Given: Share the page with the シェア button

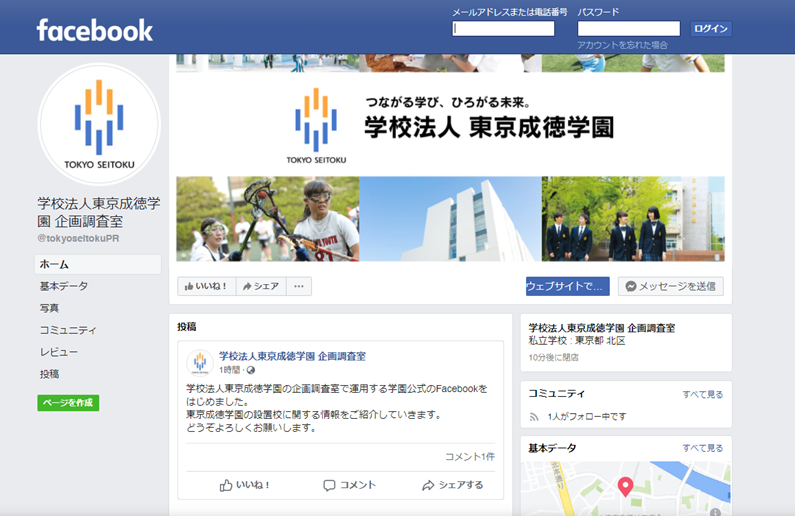Looking at the screenshot, I should point(261,286).
